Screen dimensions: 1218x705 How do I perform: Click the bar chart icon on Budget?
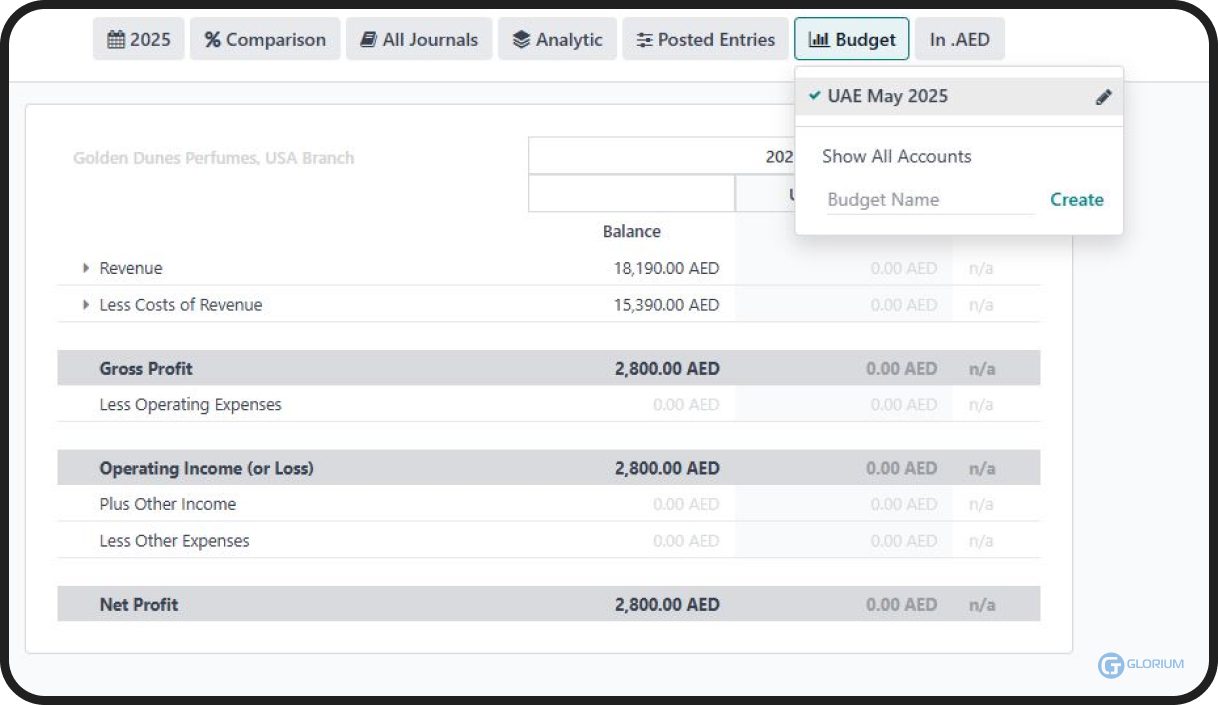pyautogui.click(x=818, y=40)
